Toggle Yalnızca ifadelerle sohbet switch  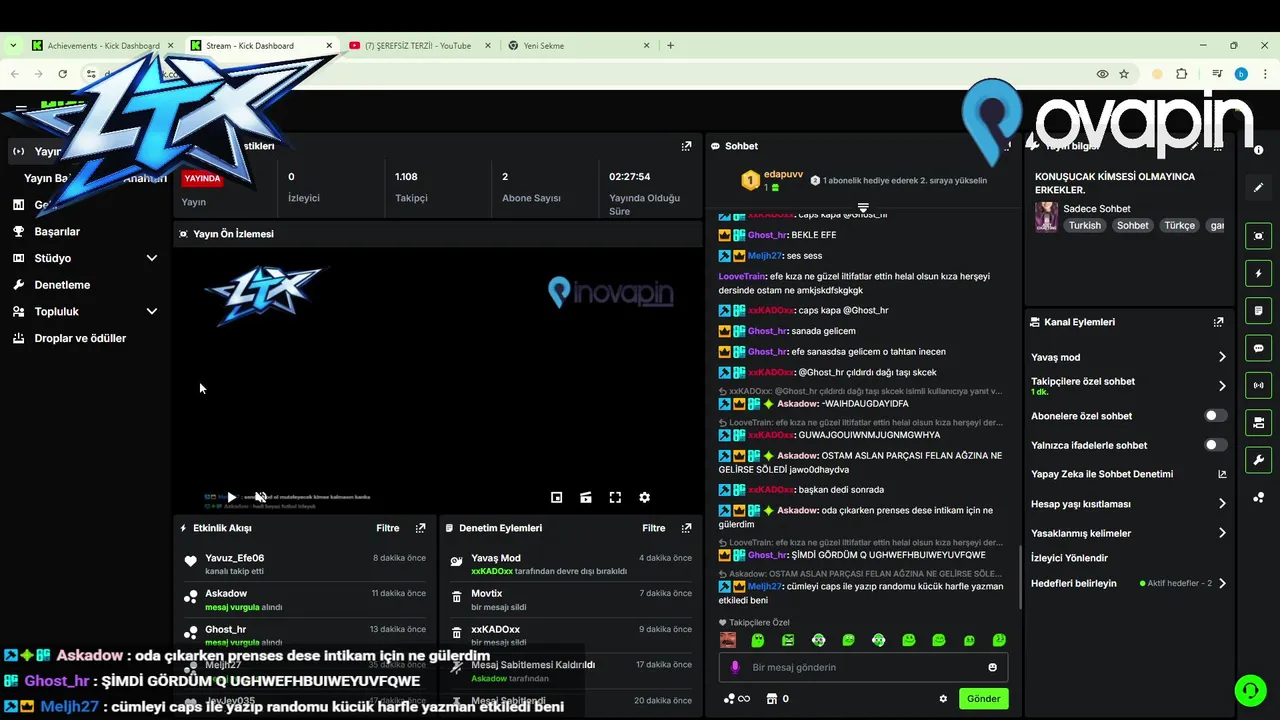click(x=1215, y=445)
